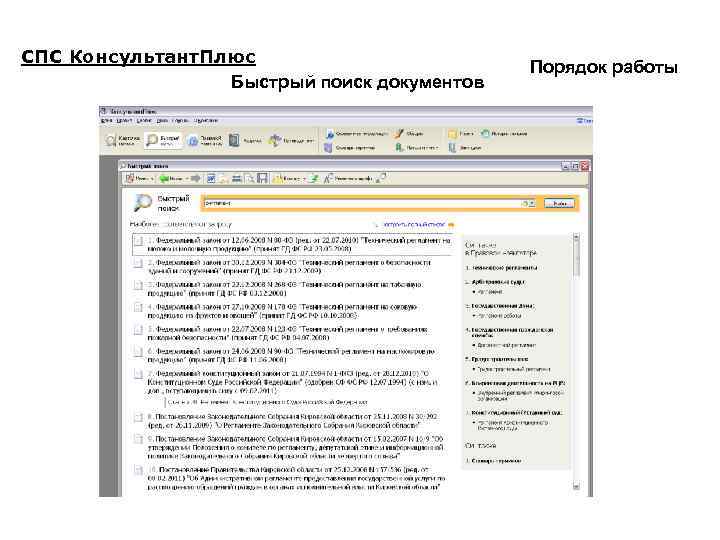Click the font size icon in inner toolbar
Screen dimensions: 720x540
[328, 178]
